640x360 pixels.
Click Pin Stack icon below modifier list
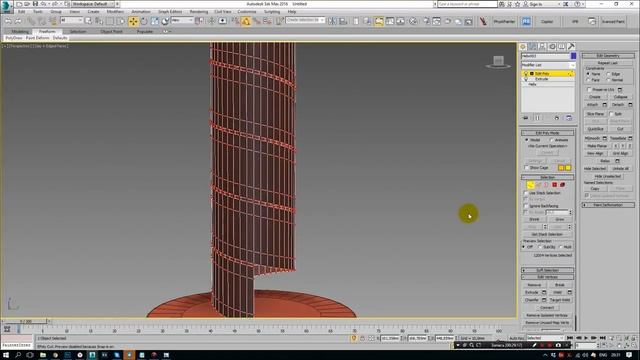526,118
